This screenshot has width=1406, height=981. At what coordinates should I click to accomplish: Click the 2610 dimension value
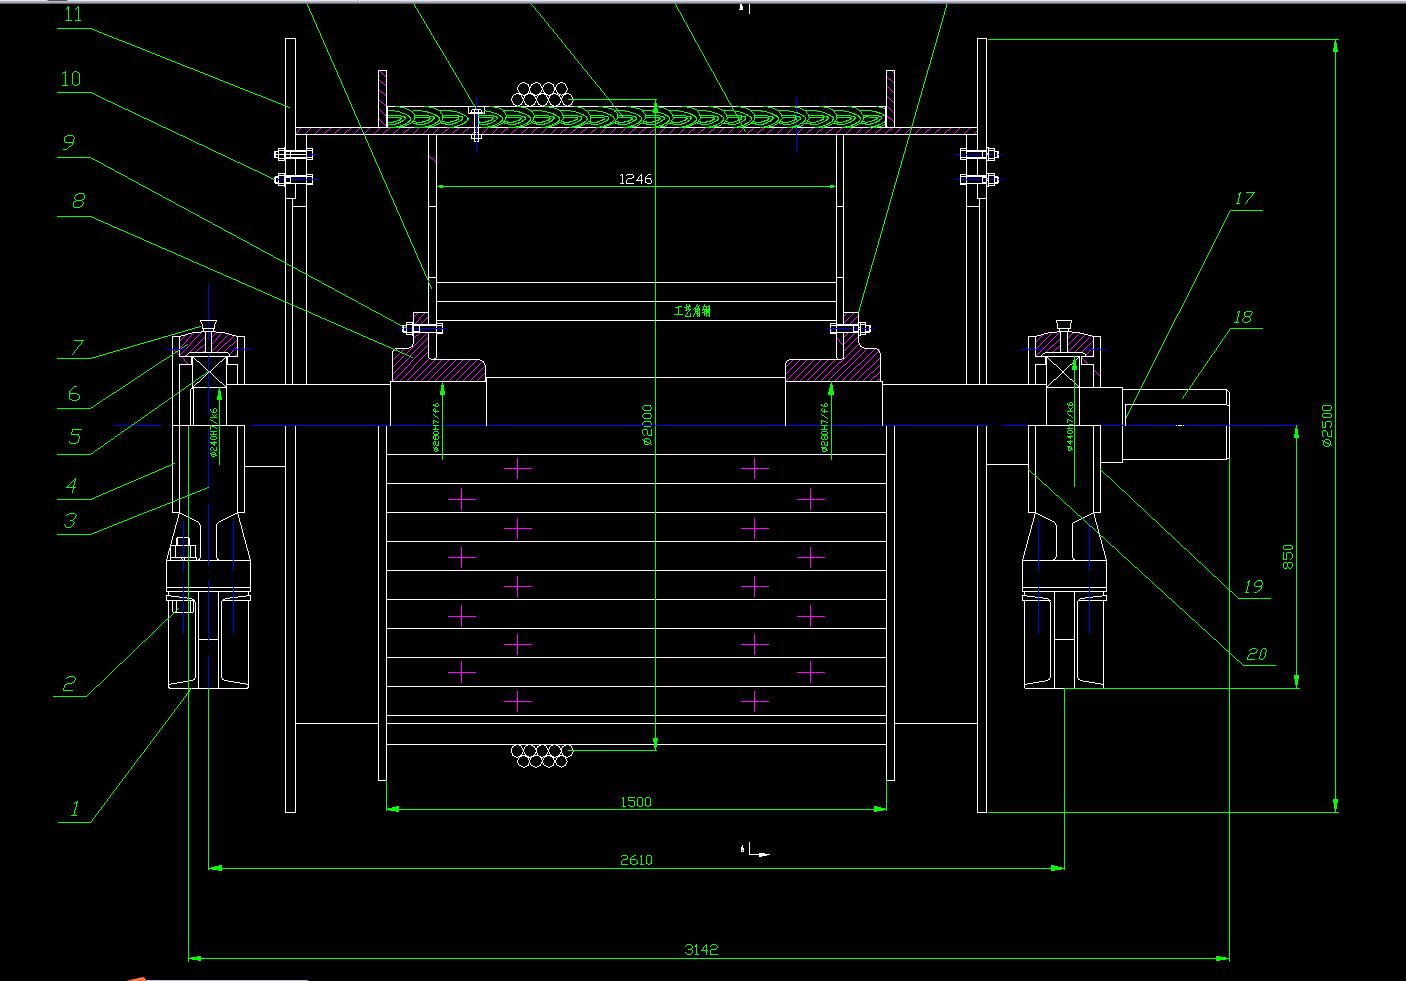pyautogui.click(x=636, y=859)
